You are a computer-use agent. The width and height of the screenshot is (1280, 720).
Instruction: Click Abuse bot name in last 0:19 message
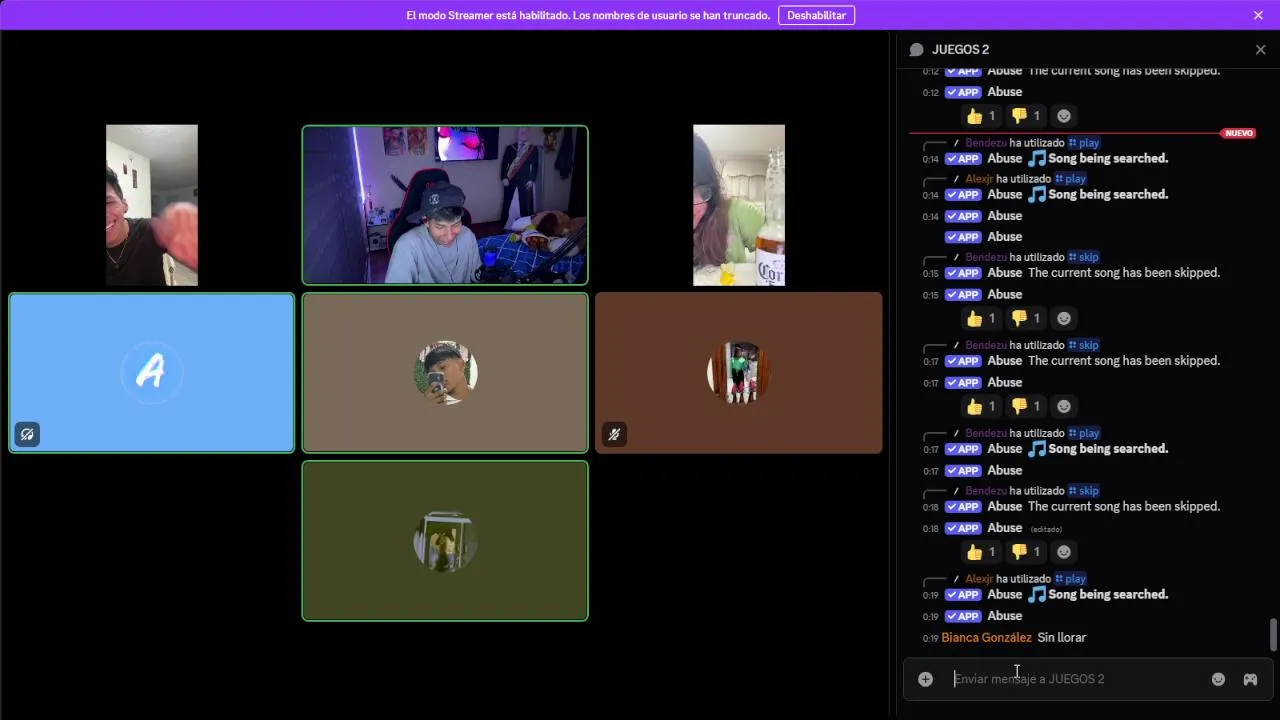click(x=1005, y=616)
